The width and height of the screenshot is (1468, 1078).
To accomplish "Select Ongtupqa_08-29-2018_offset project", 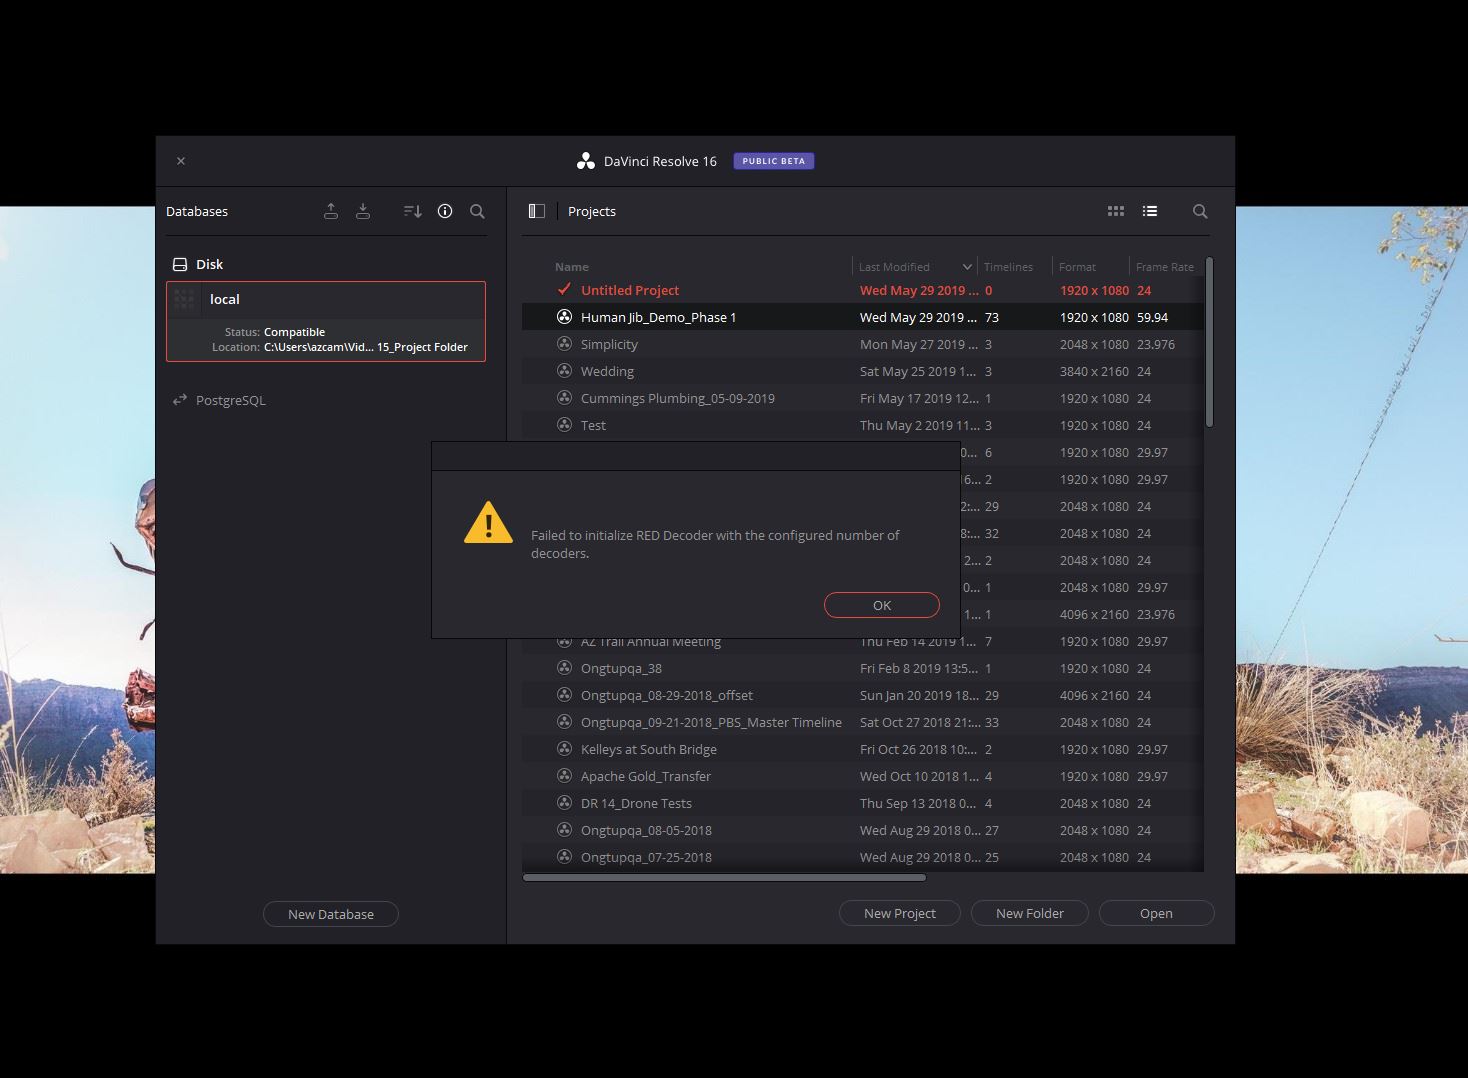I will click(862, 695).
